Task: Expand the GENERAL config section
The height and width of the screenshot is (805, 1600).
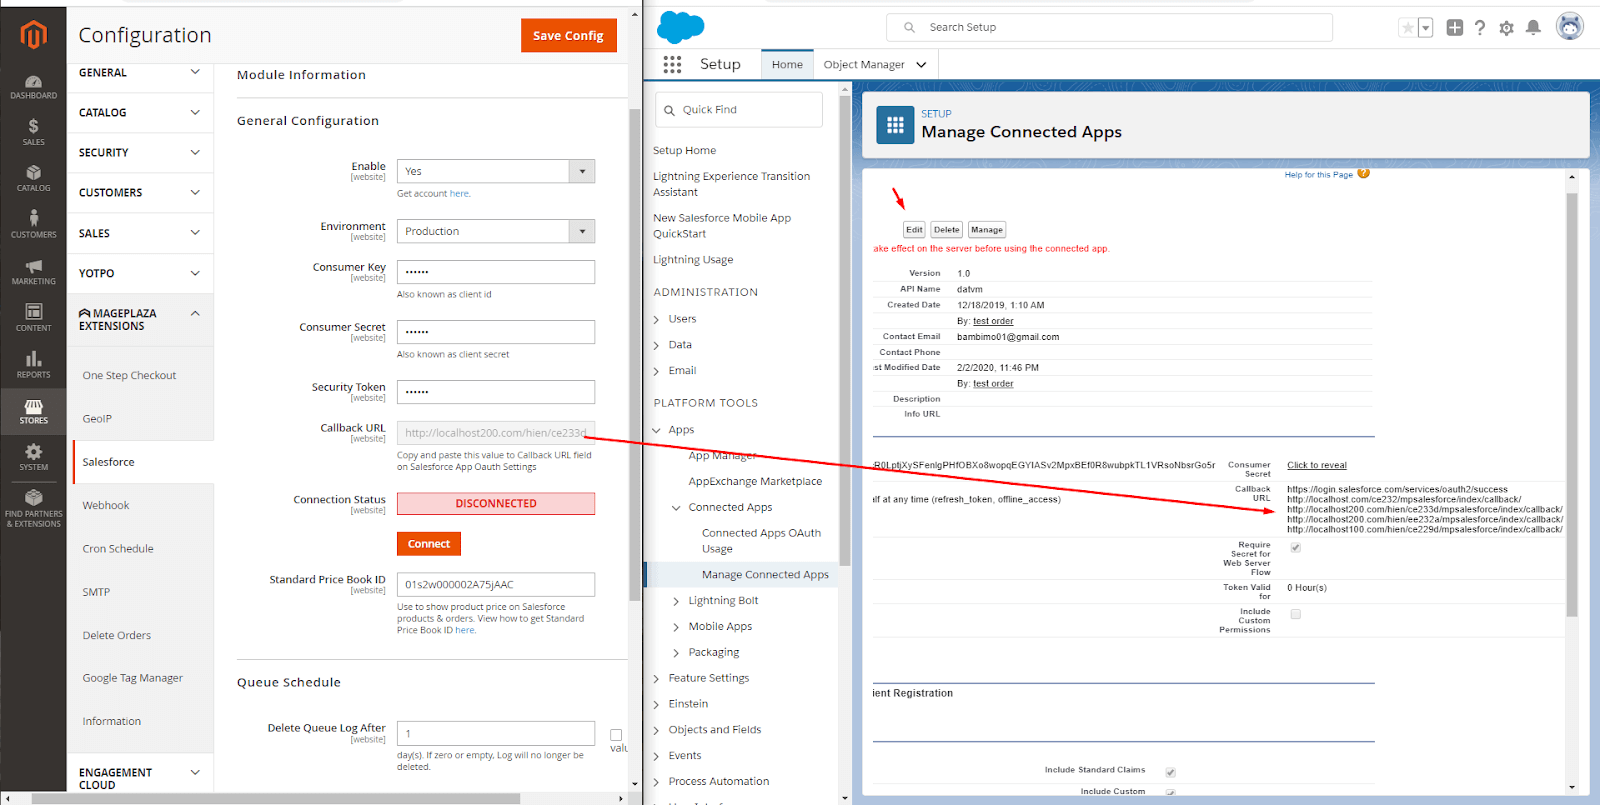Action: [140, 73]
